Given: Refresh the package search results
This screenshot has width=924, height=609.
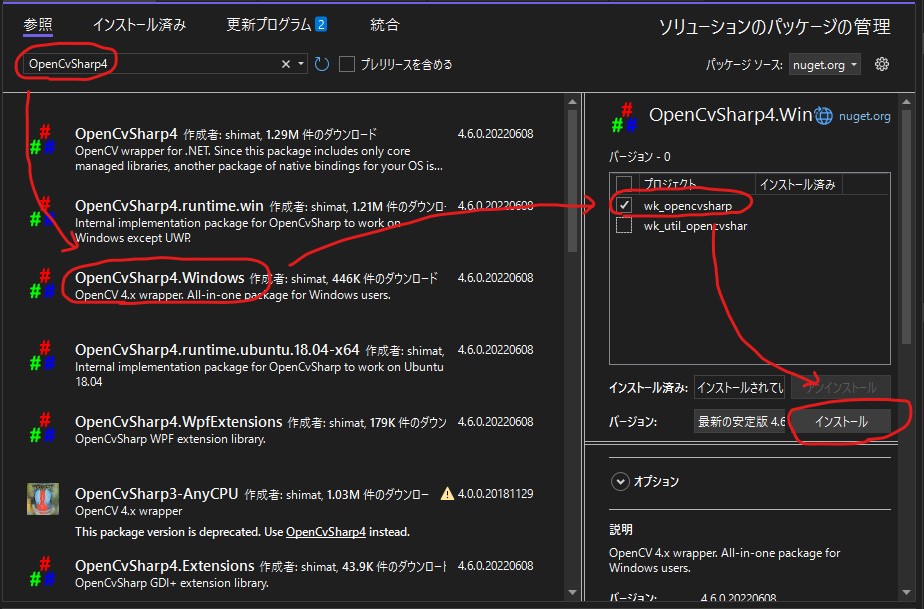Looking at the screenshot, I should 322,64.
